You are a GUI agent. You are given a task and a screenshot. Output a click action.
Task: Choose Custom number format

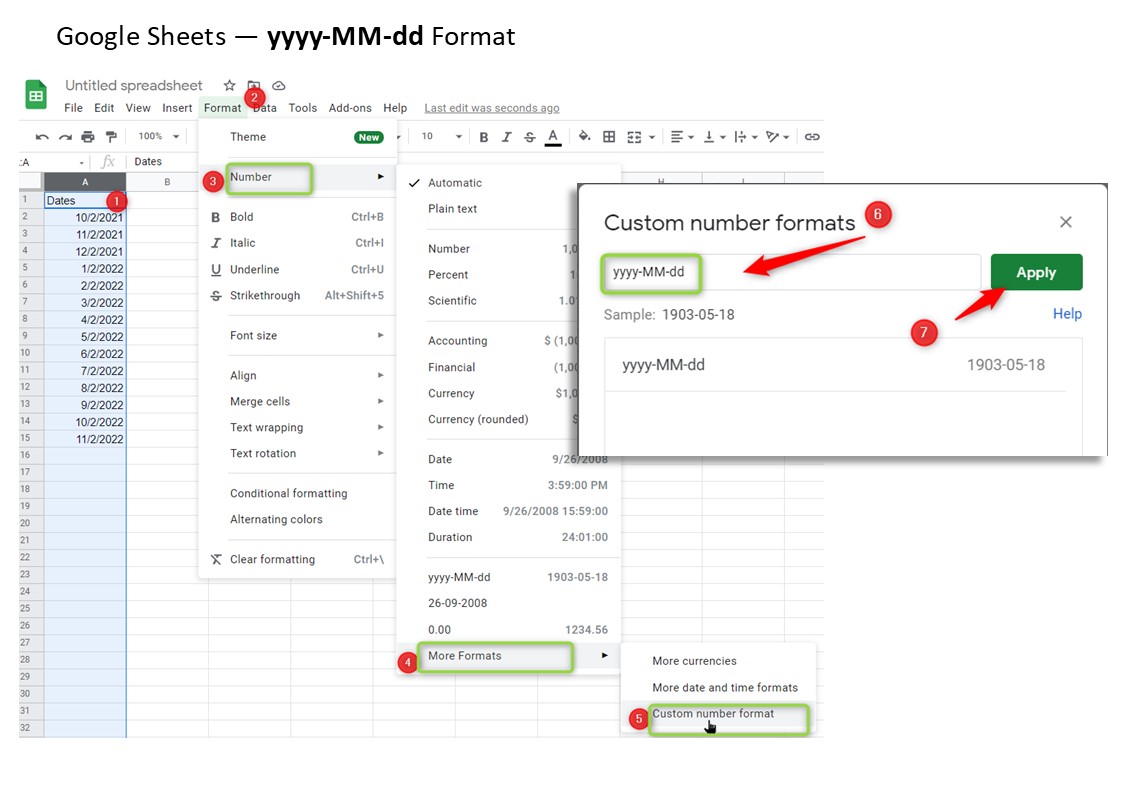point(718,714)
